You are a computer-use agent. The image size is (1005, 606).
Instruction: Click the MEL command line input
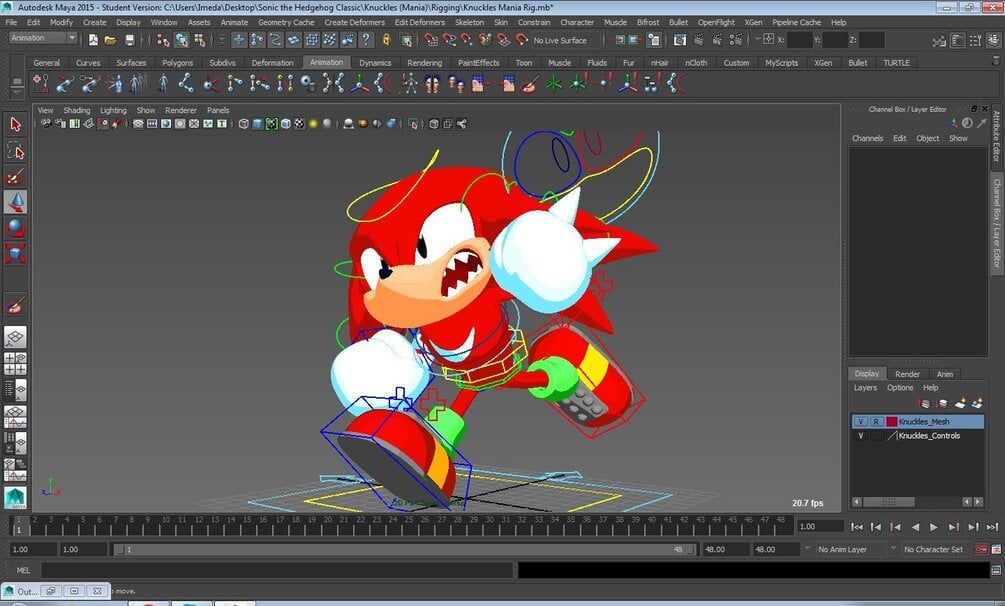click(278, 570)
